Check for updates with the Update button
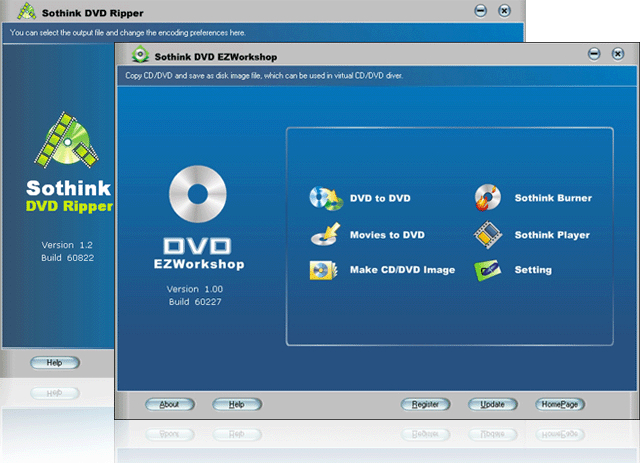This screenshot has width=640, height=463. 492,404
